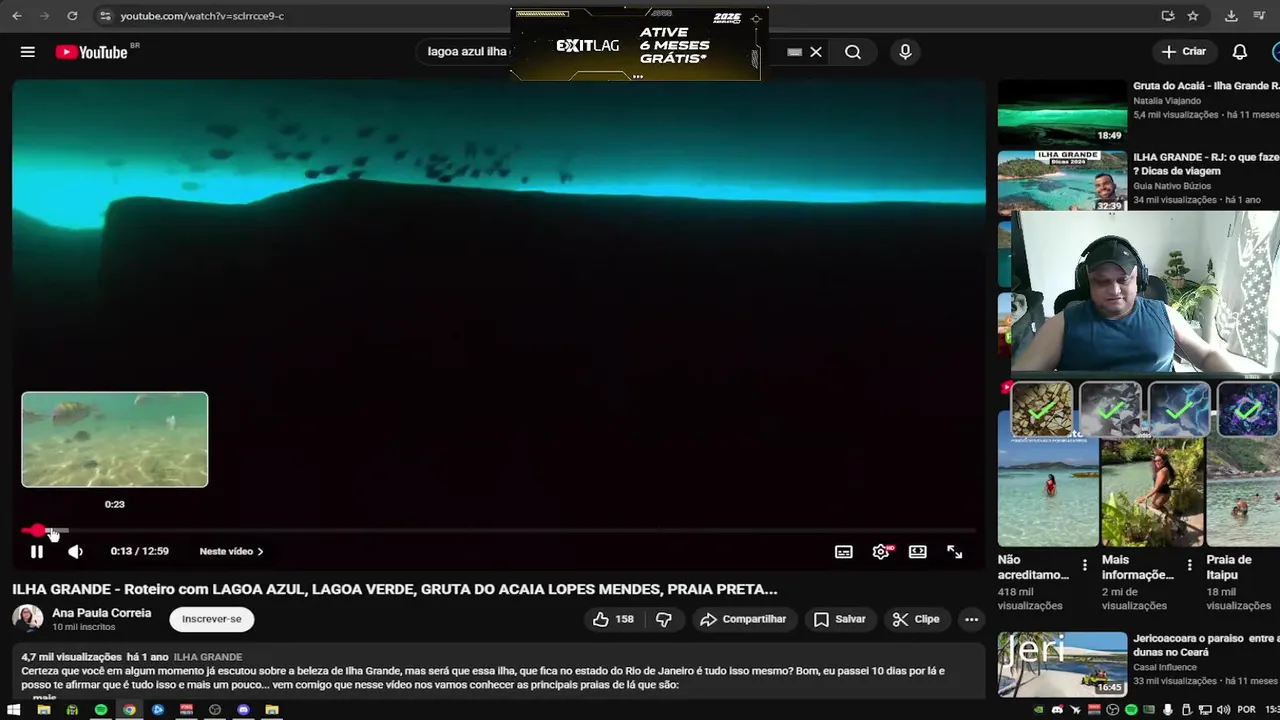Viewport: 1280px width, 720px height.
Task: Click the keyboard icon in search box
Action: [x=795, y=52]
